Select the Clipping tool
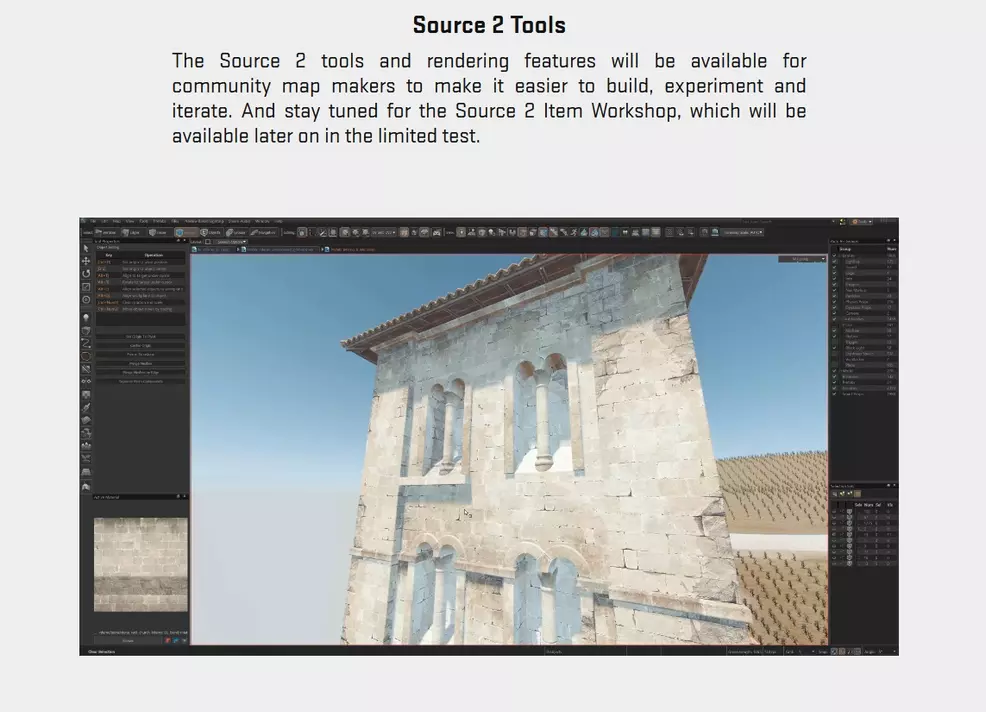Screen dimensions: 986x712 tap(86, 369)
